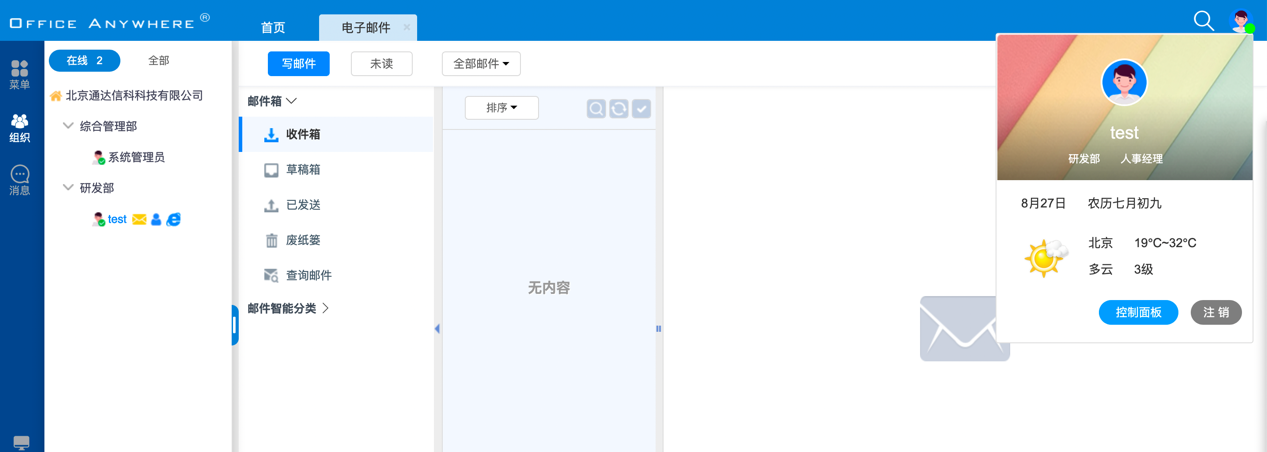1267x452 pixels.
Task: Click the 人事经理 role text in card
Action: point(1141,159)
